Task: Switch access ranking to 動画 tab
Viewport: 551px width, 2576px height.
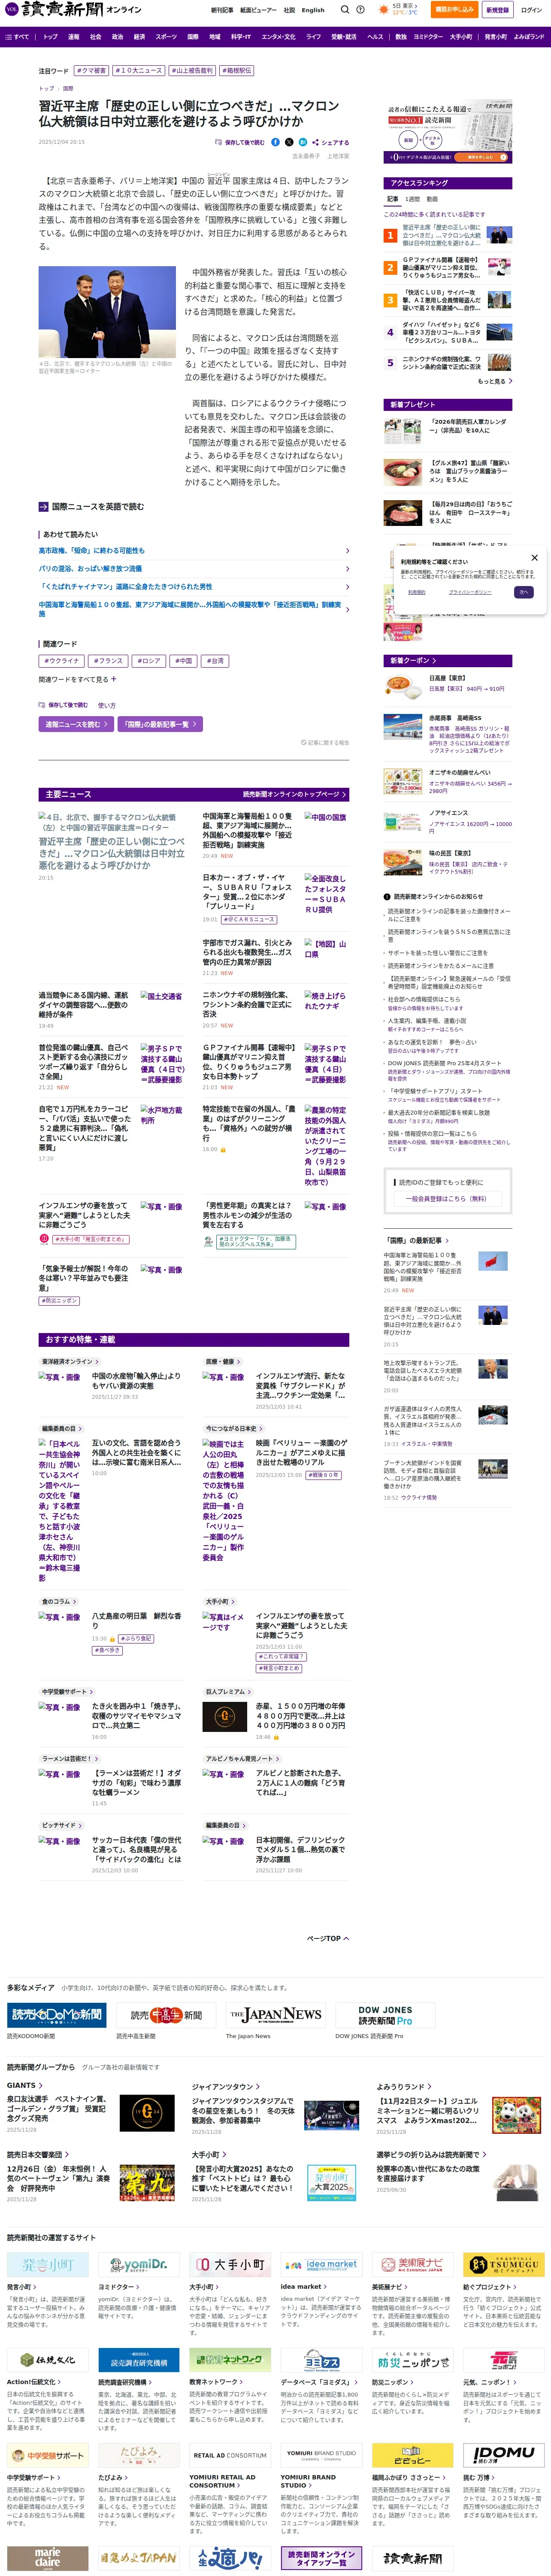Action: [x=432, y=199]
